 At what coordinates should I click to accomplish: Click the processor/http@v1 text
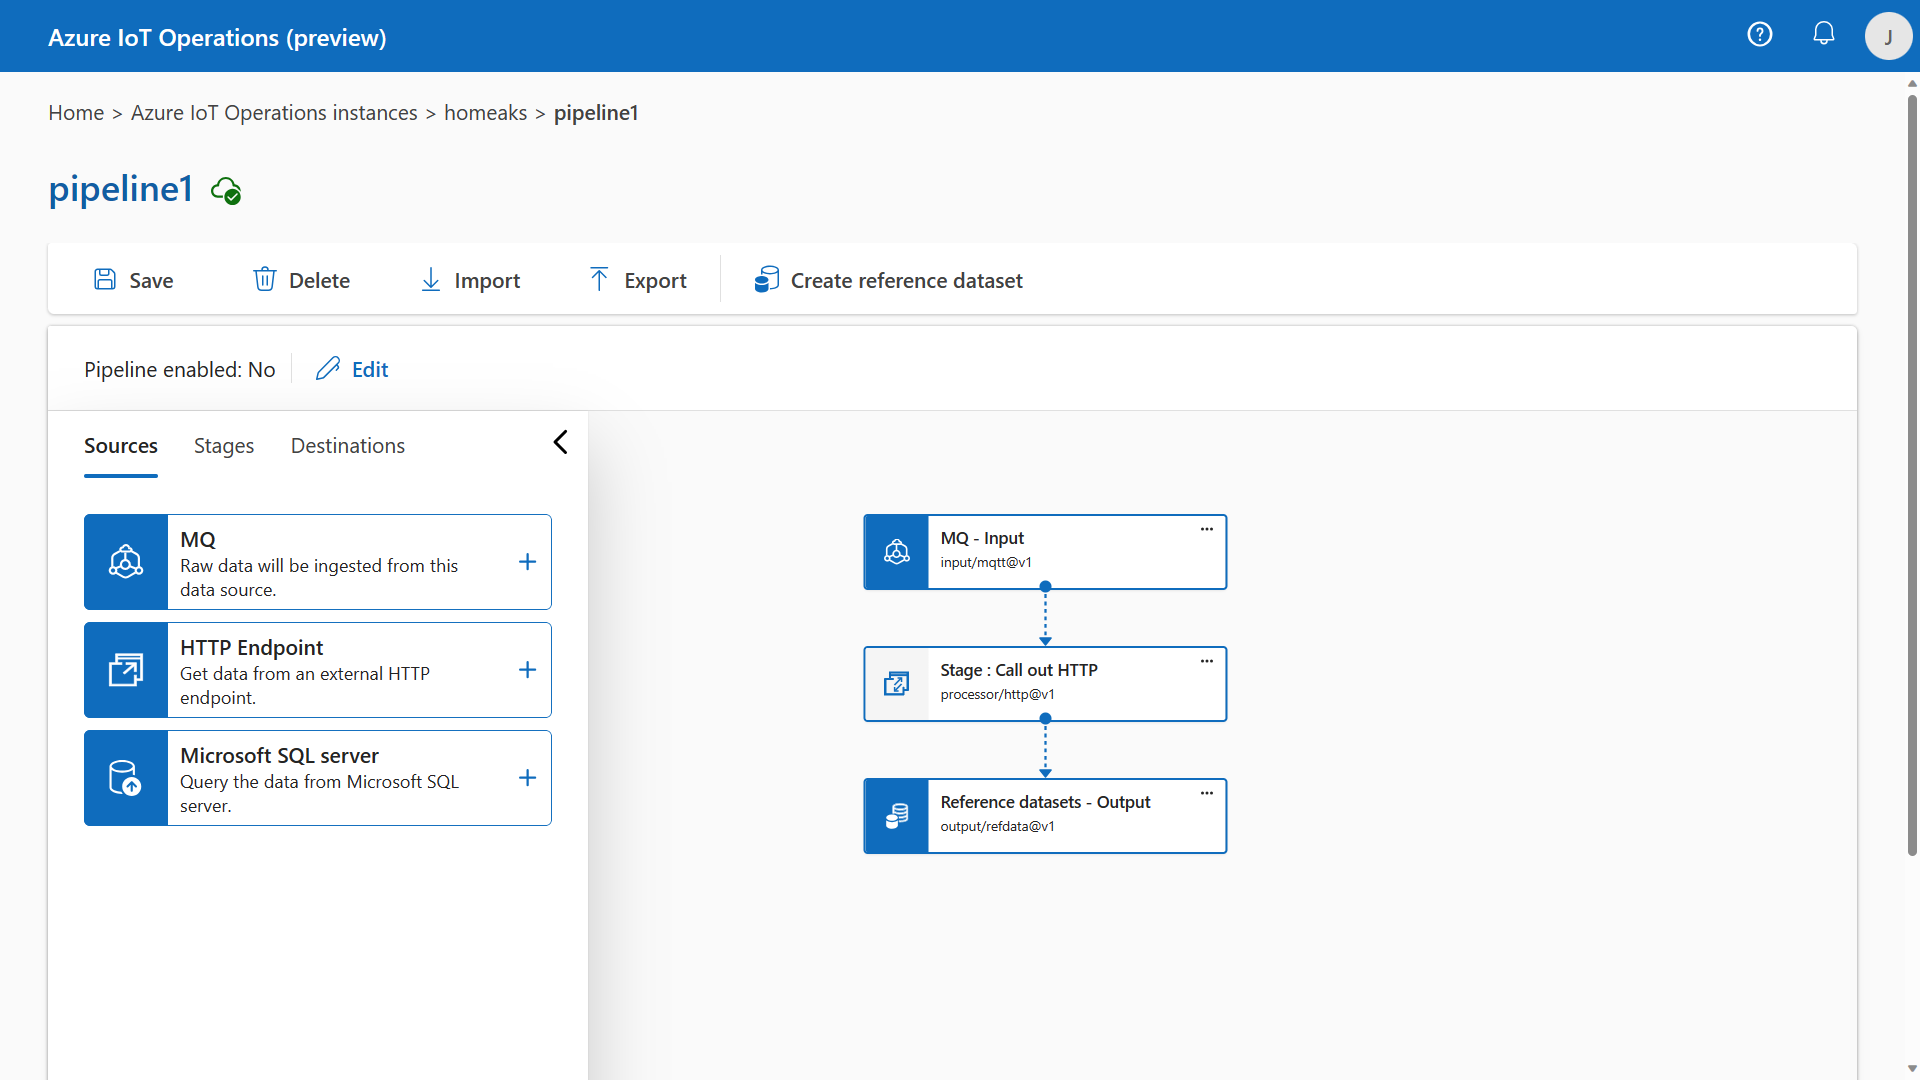[997, 695]
